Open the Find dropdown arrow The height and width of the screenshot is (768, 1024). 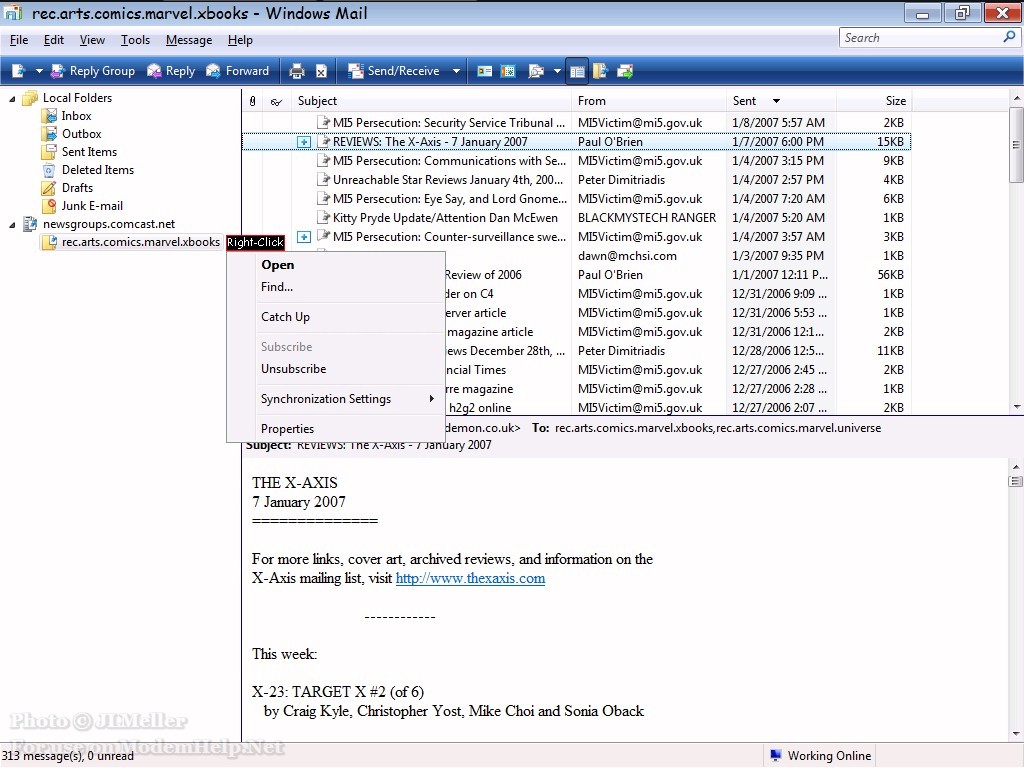click(556, 71)
